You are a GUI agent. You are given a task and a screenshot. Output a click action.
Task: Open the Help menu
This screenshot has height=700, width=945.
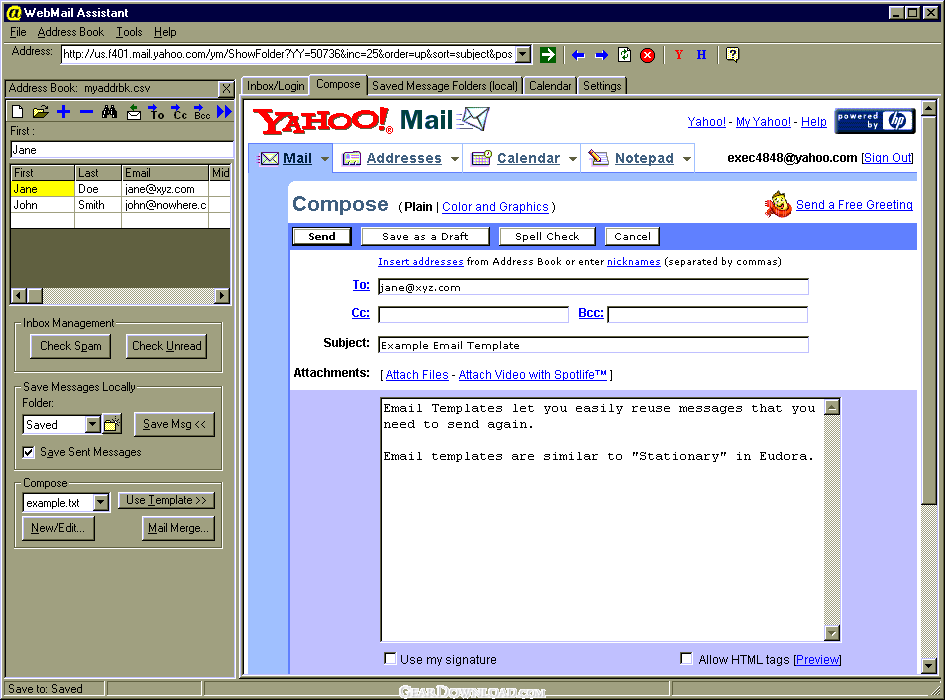coord(165,32)
